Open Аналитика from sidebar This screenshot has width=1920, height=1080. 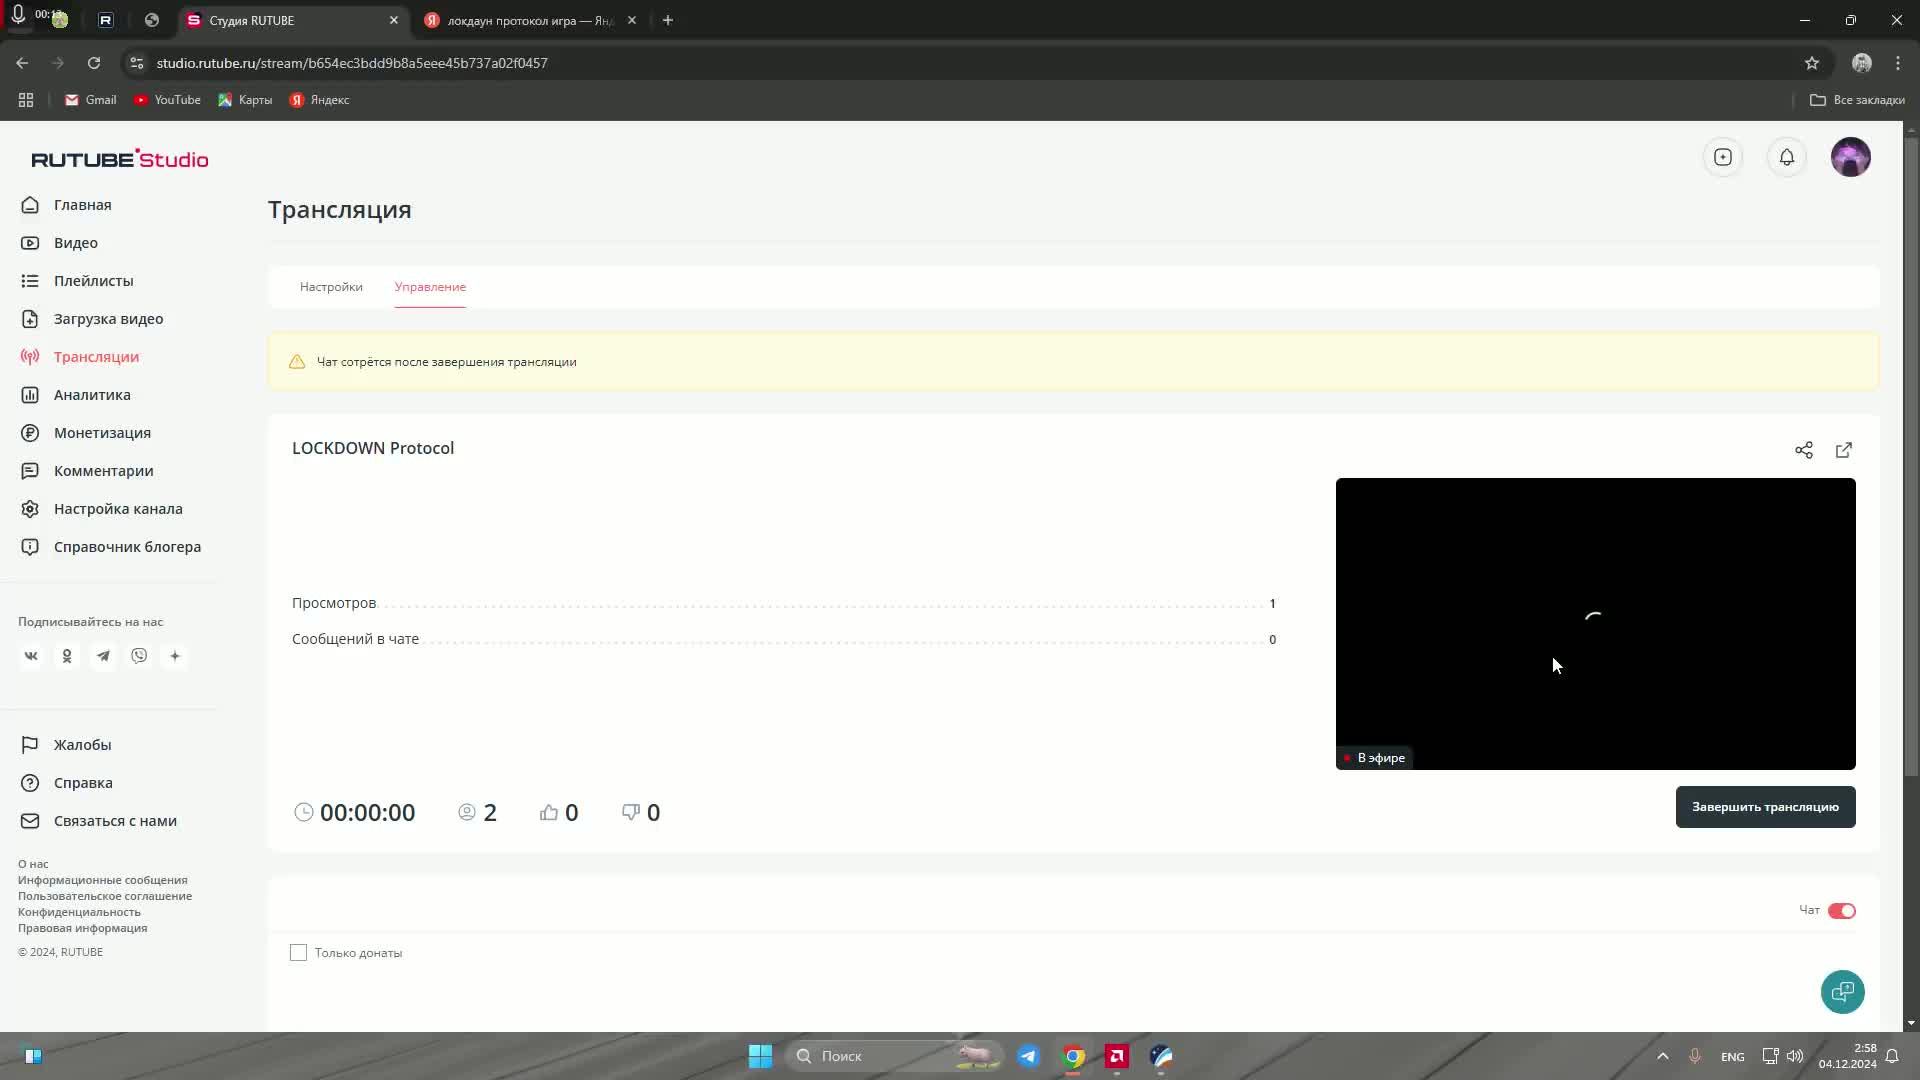click(91, 394)
